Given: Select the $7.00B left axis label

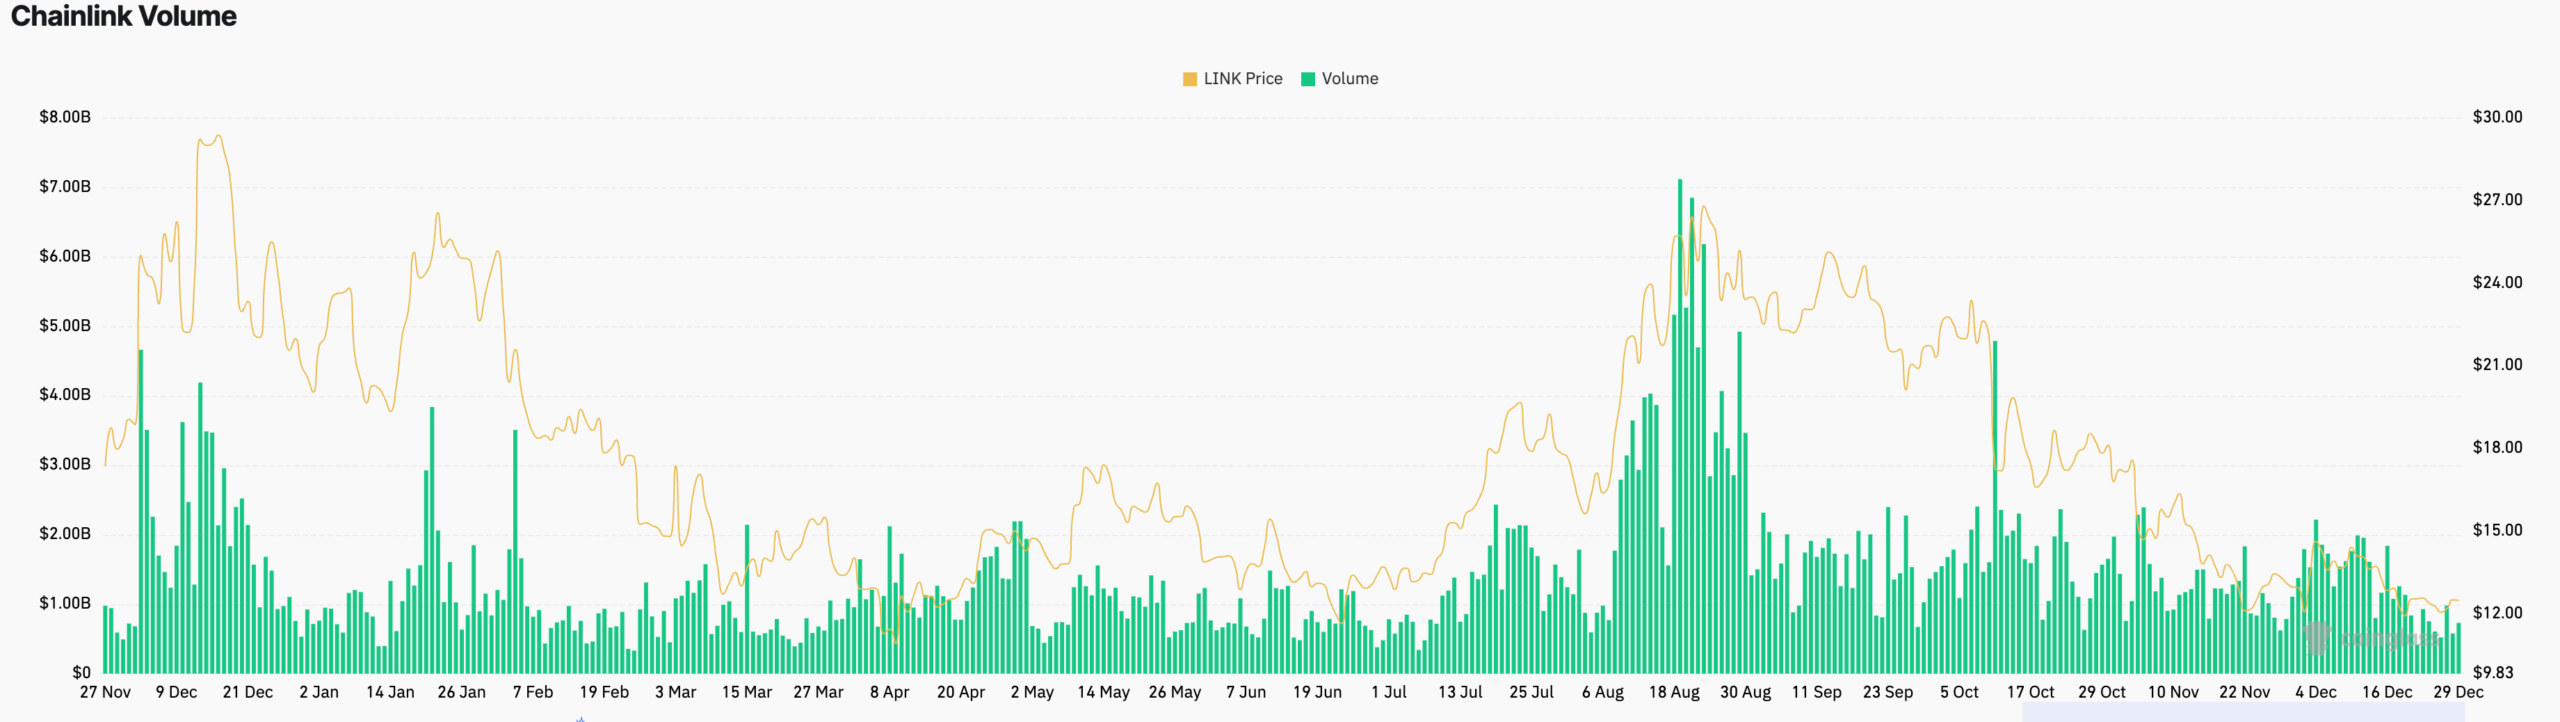Looking at the screenshot, I should (65, 187).
